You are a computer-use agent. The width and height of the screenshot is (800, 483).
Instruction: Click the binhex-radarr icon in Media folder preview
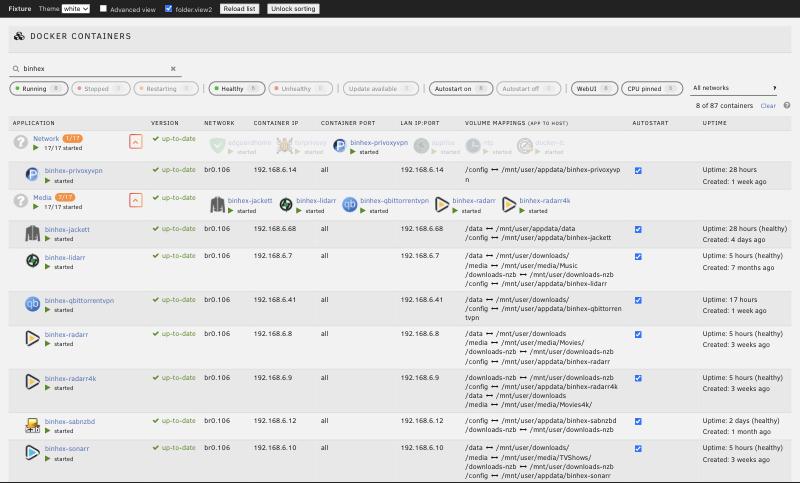pos(442,205)
